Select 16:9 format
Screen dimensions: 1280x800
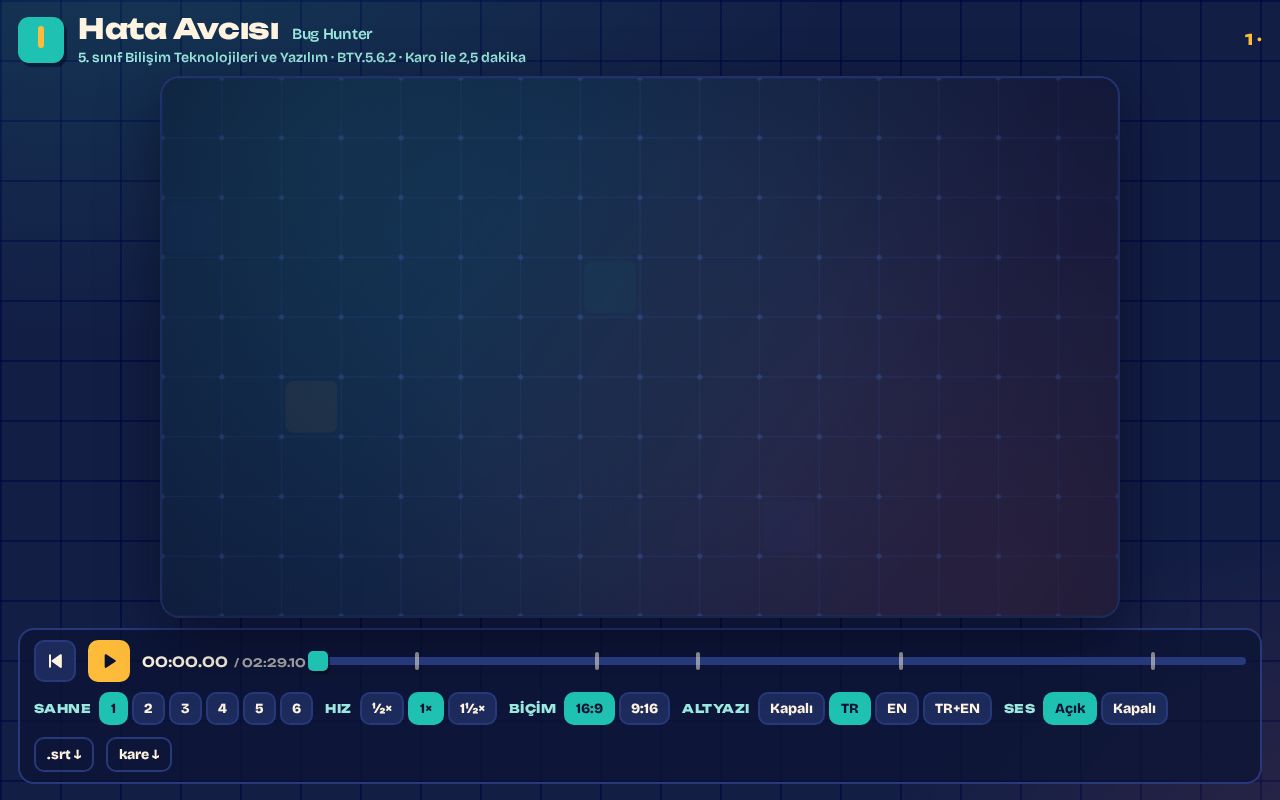click(589, 708)
